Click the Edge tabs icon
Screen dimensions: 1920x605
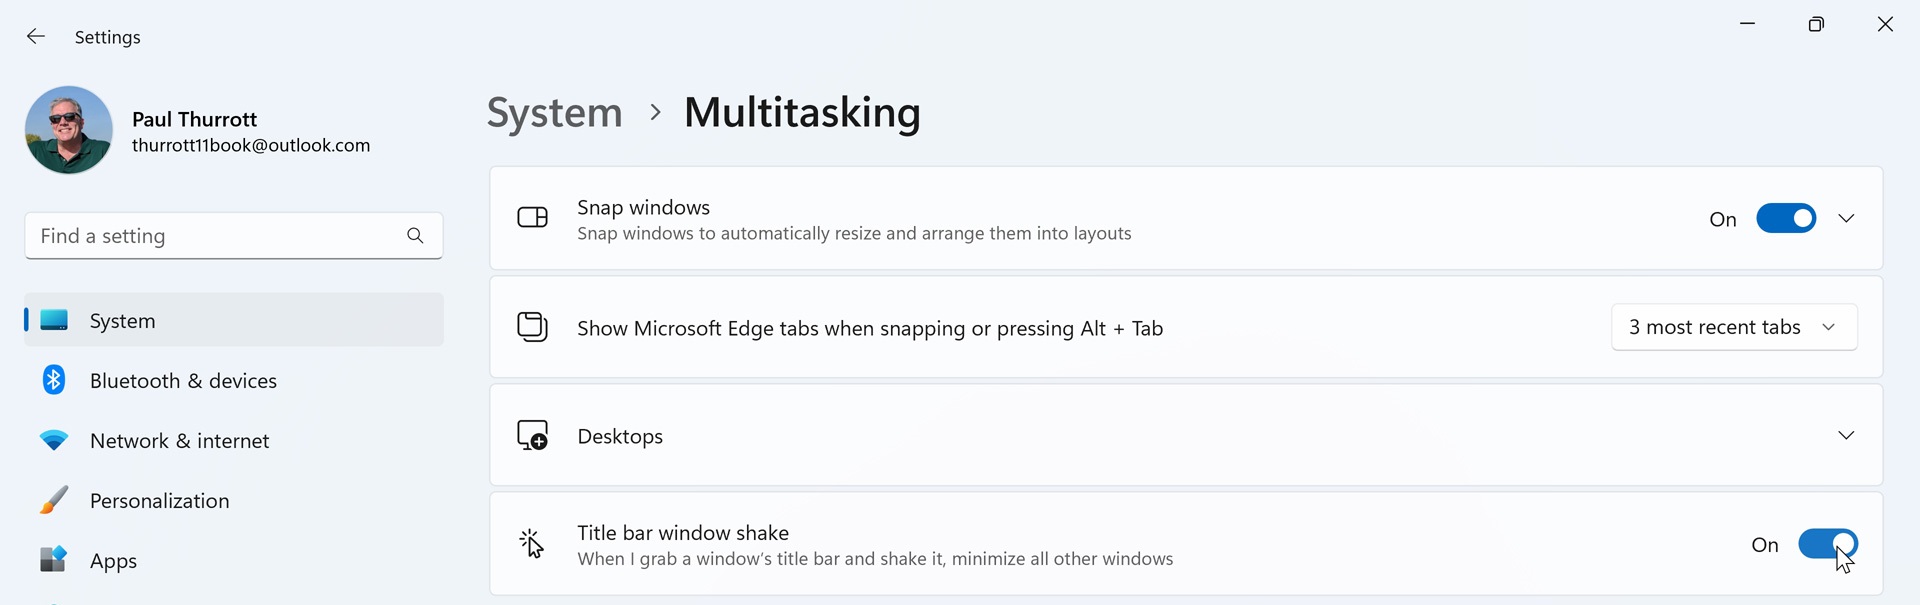532,327
